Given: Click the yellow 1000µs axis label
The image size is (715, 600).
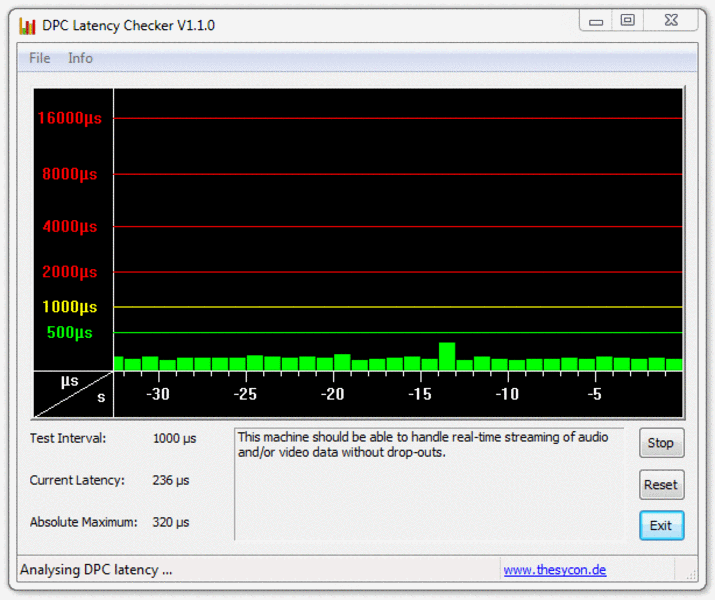Looking at the screenshot, I should 70,307.
